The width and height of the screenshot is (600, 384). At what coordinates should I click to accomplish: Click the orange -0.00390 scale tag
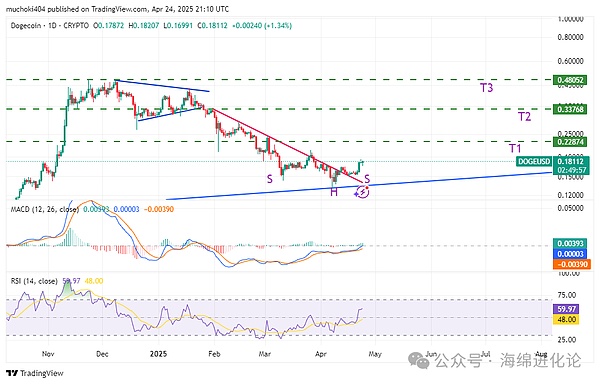click(x=571, y=264)
